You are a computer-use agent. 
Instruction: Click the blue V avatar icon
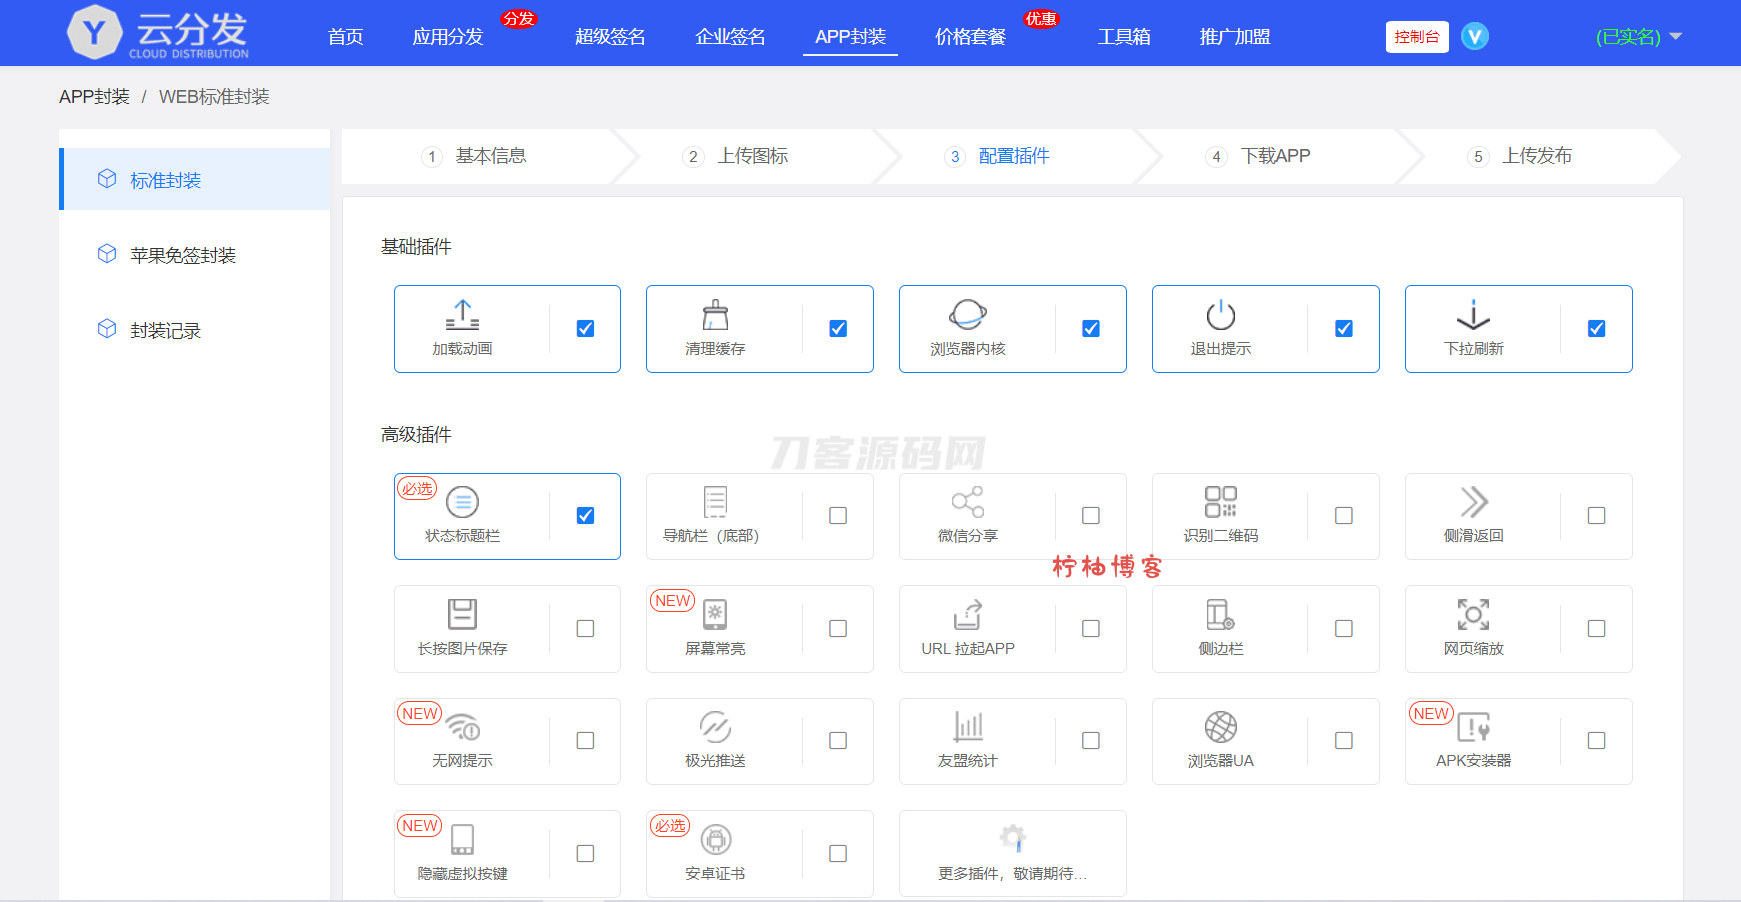1475,37
